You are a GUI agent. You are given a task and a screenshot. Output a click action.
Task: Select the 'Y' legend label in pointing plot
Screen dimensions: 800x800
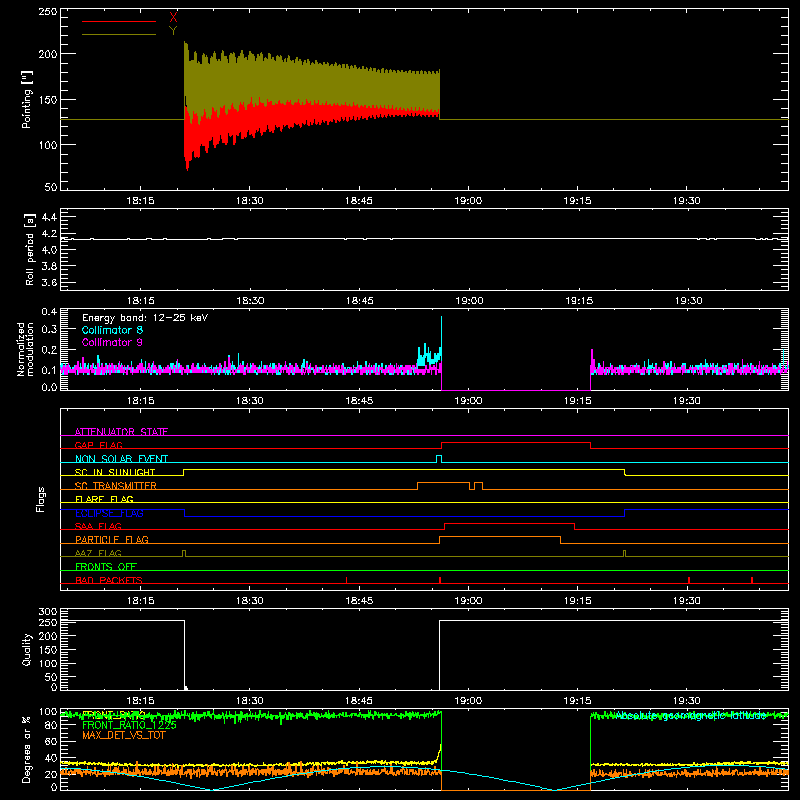coord(173,31)
